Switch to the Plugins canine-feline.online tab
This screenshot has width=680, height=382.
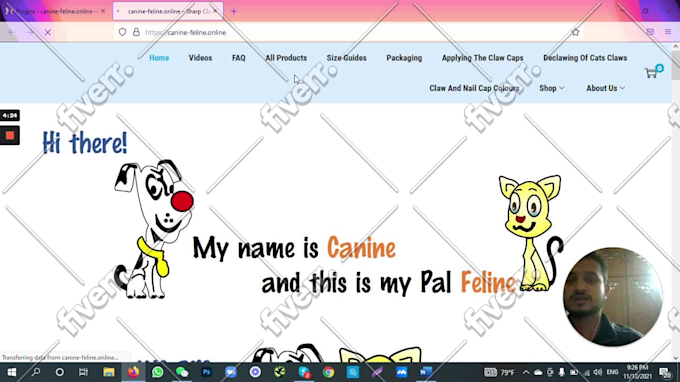pyautogui.click(x=55, y=11)
